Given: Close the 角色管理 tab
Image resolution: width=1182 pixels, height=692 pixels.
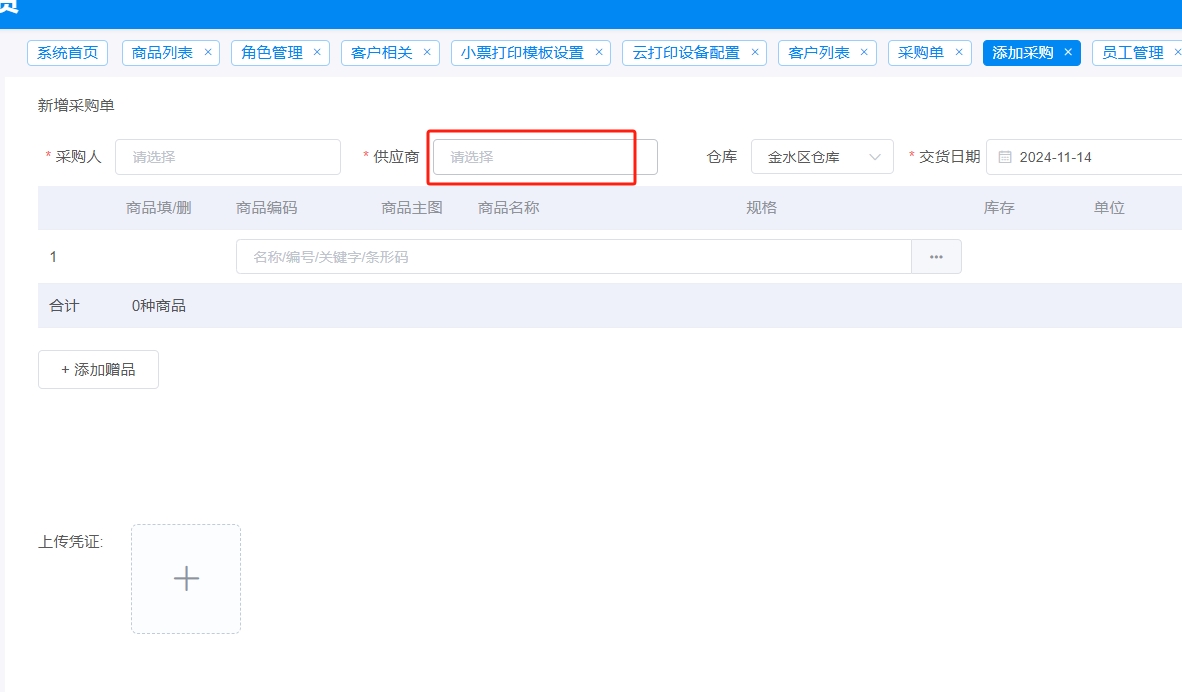Looking at the screenshot, I should (316, 52).
